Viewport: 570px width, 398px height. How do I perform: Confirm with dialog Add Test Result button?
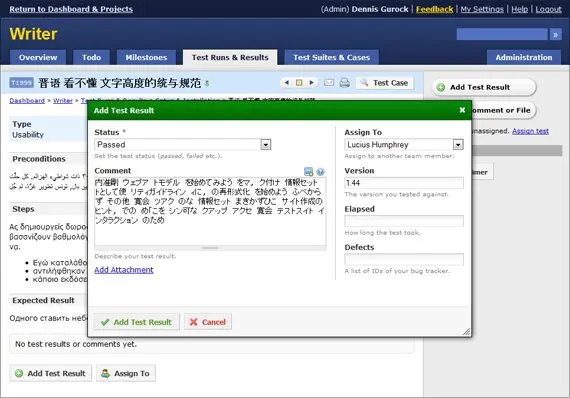point(137,322)
